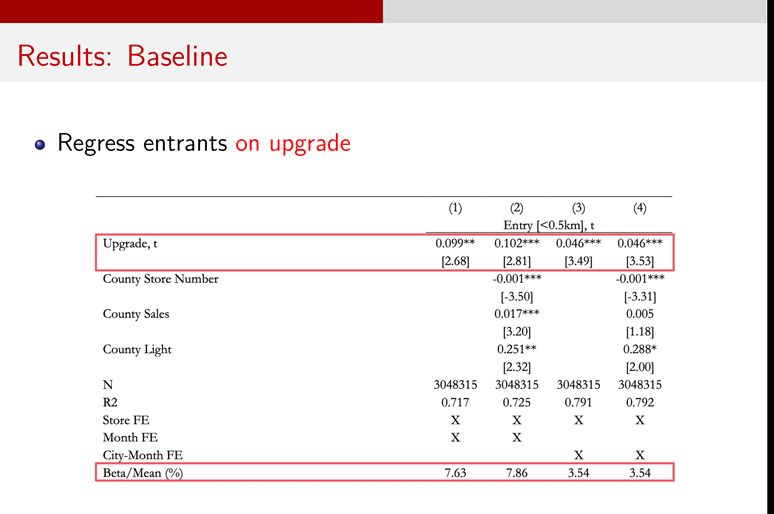Click the dark red progress bar segment
This screenshot has height=514, width=774.
point(191,11)
